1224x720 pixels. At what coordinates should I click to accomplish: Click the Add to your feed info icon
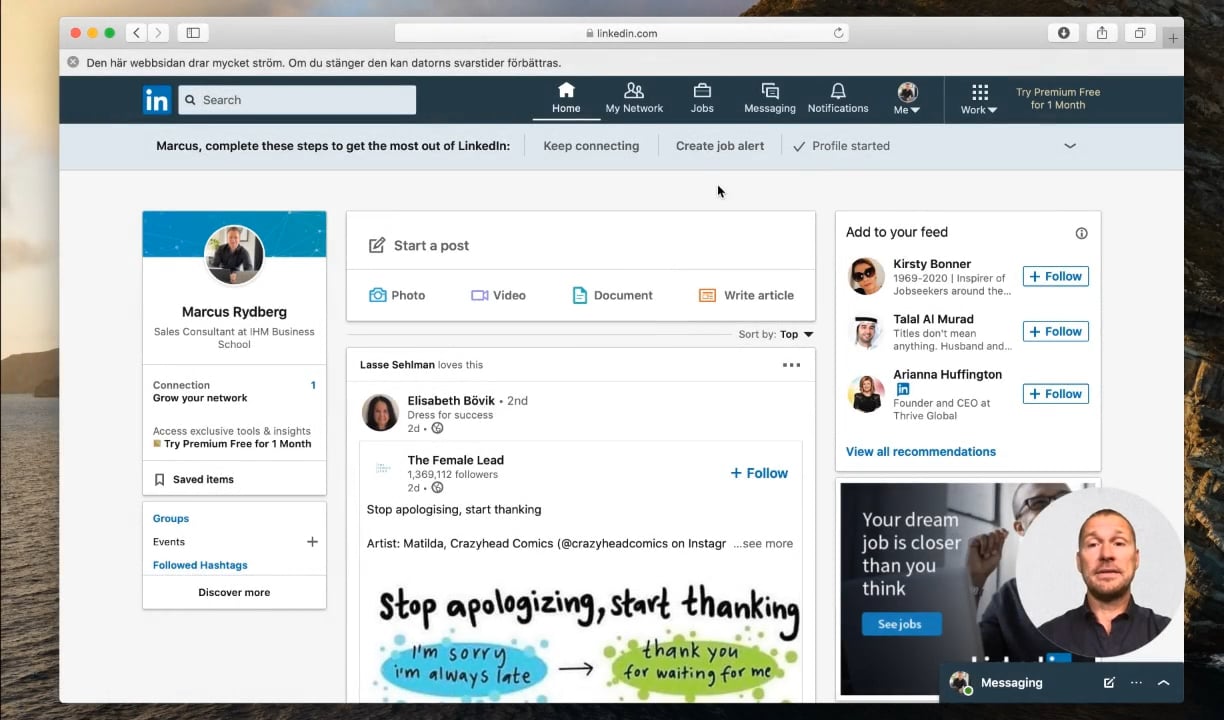(1081, 233)
